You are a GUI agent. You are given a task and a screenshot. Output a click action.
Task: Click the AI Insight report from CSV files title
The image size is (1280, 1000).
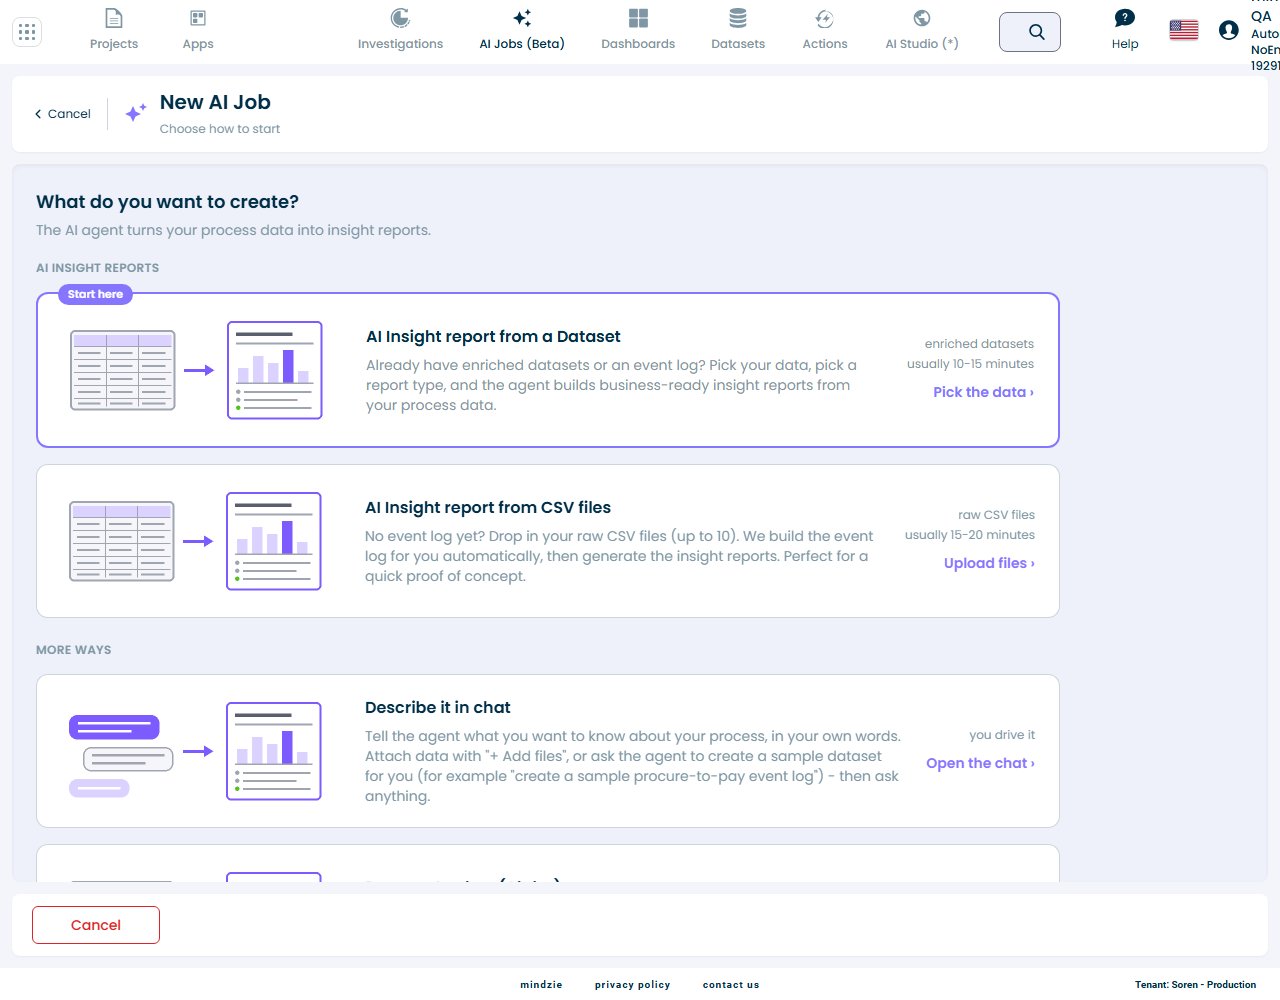click(488, 508)
